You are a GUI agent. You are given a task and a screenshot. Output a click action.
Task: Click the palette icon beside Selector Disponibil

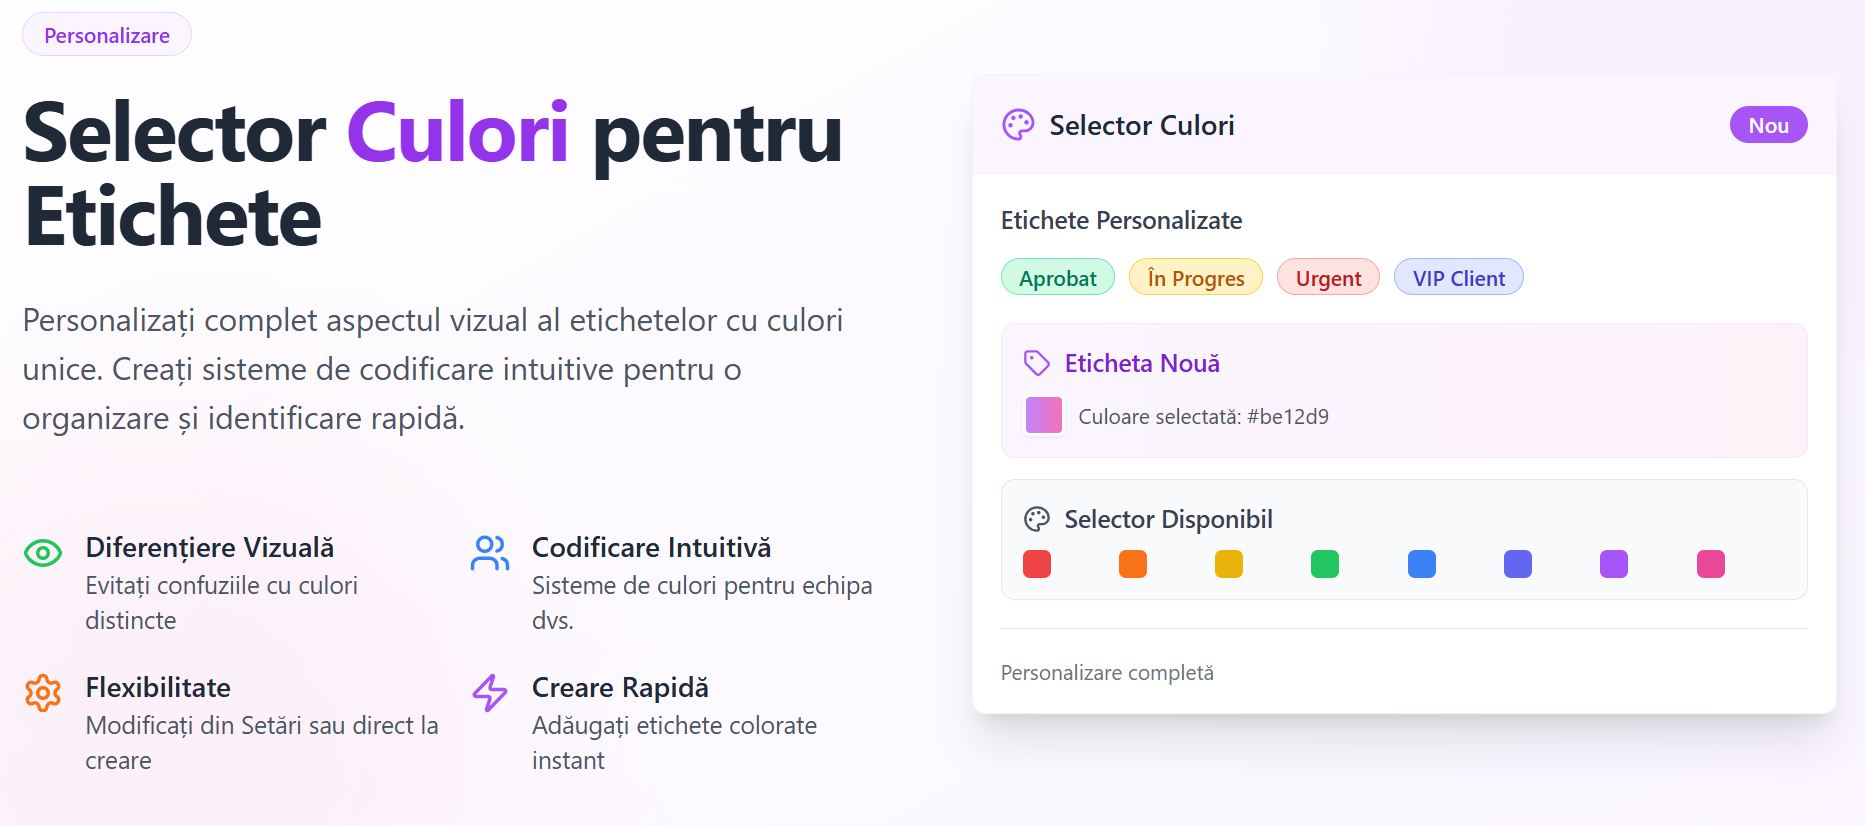[x=1037, y=519]
